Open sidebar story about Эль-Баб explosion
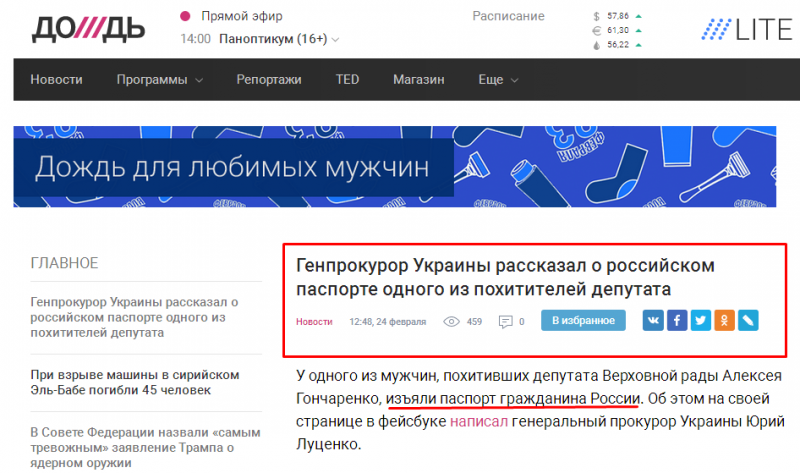Image resolution: width=800 pixels, height=473 pixels. [x=135, y=384]
